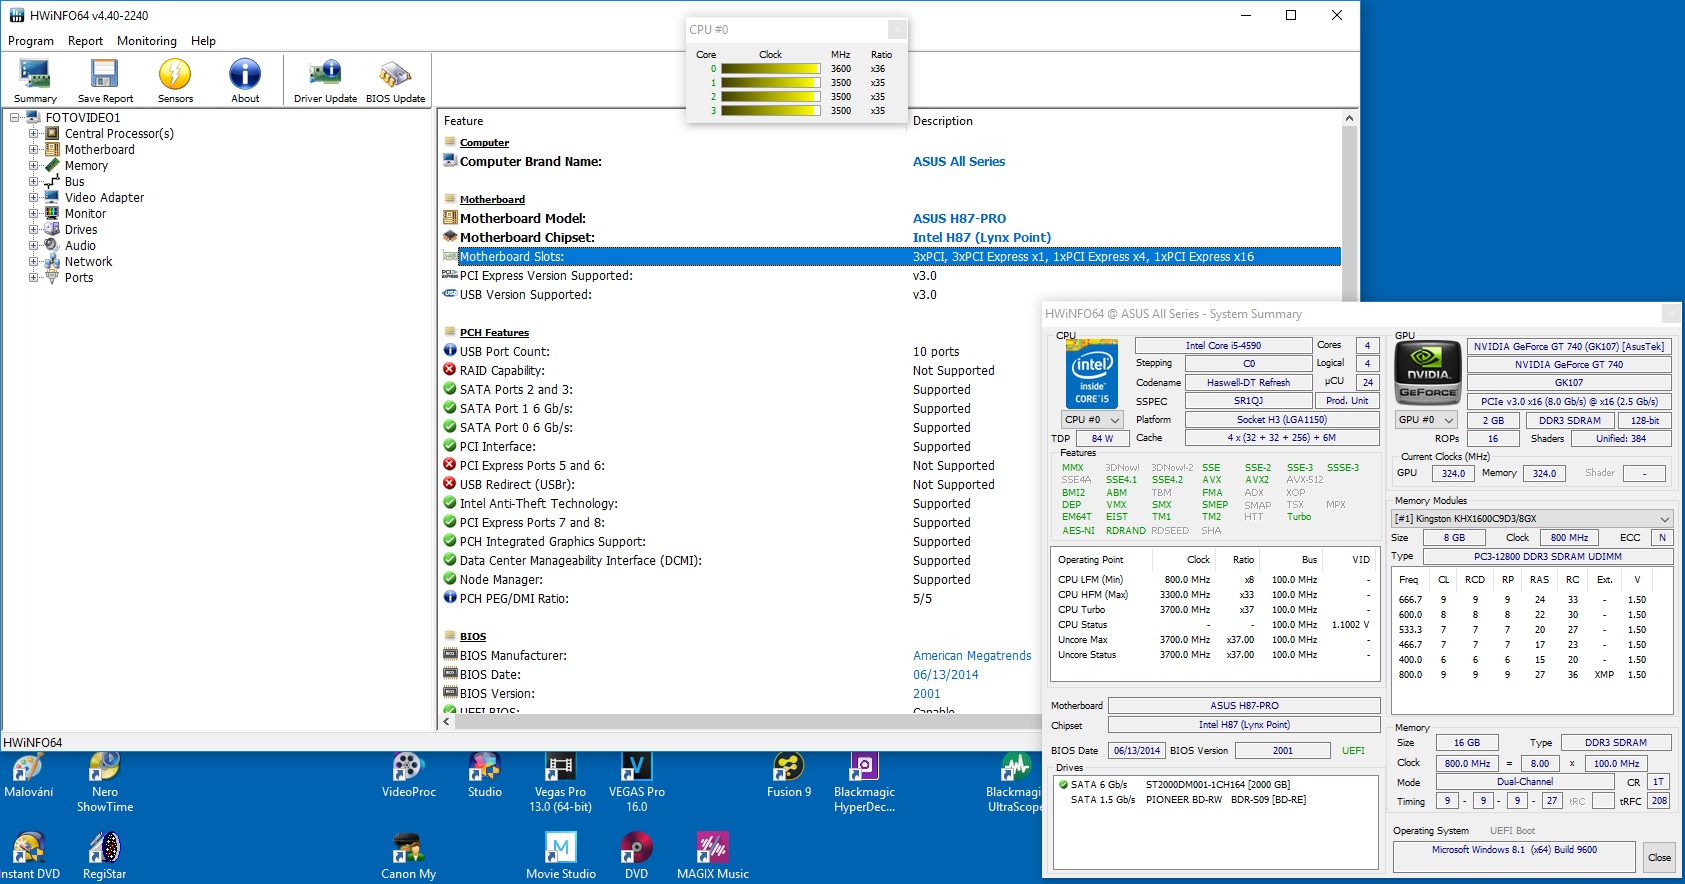Select the Network item in the tree
The width and height of the screenshot is (1685, 884).
(88, 262)
